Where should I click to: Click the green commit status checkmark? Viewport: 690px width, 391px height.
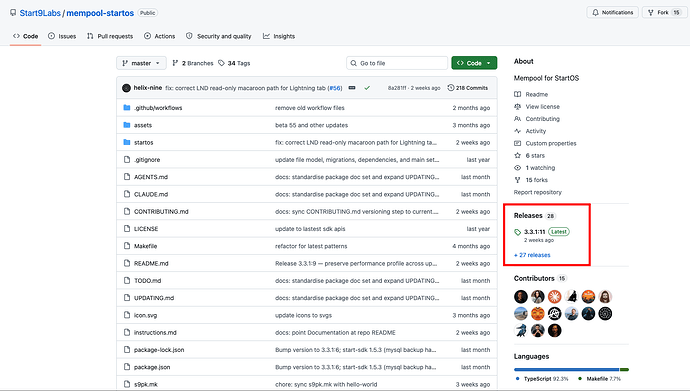coord(367,88)
